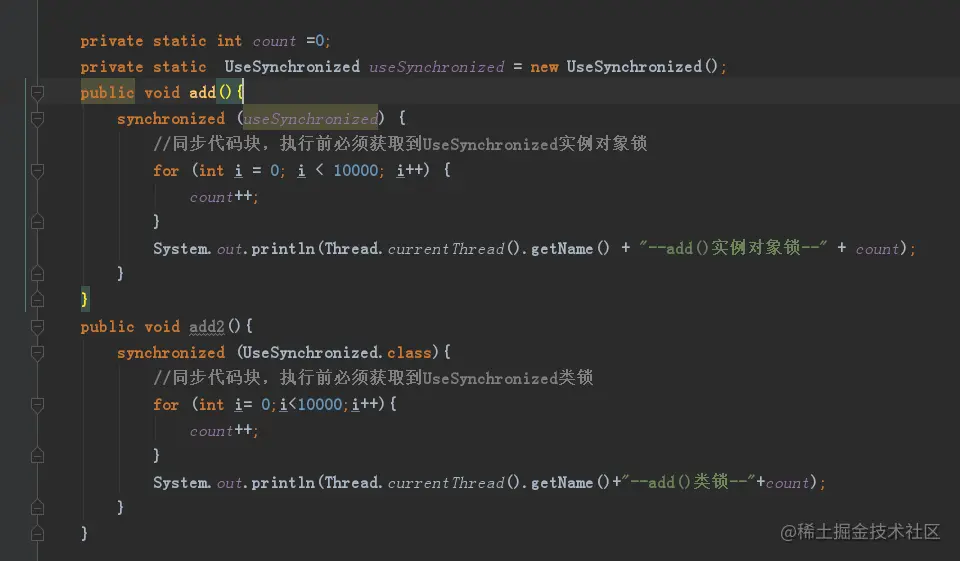Click the comment ending with 'UseSynchronized类锁'

coord(373,378)
